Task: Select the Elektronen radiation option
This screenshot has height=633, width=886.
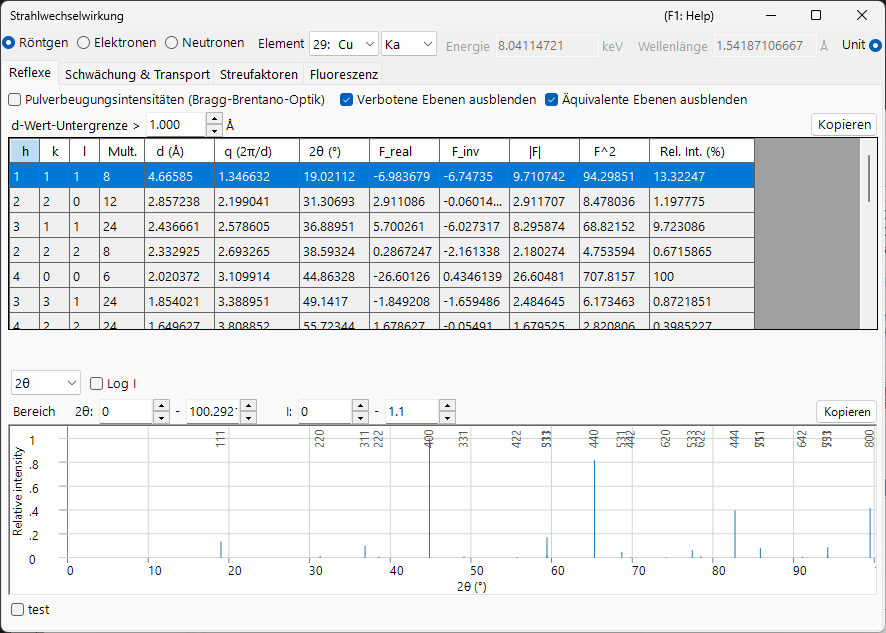Action: tap(116, 42)
